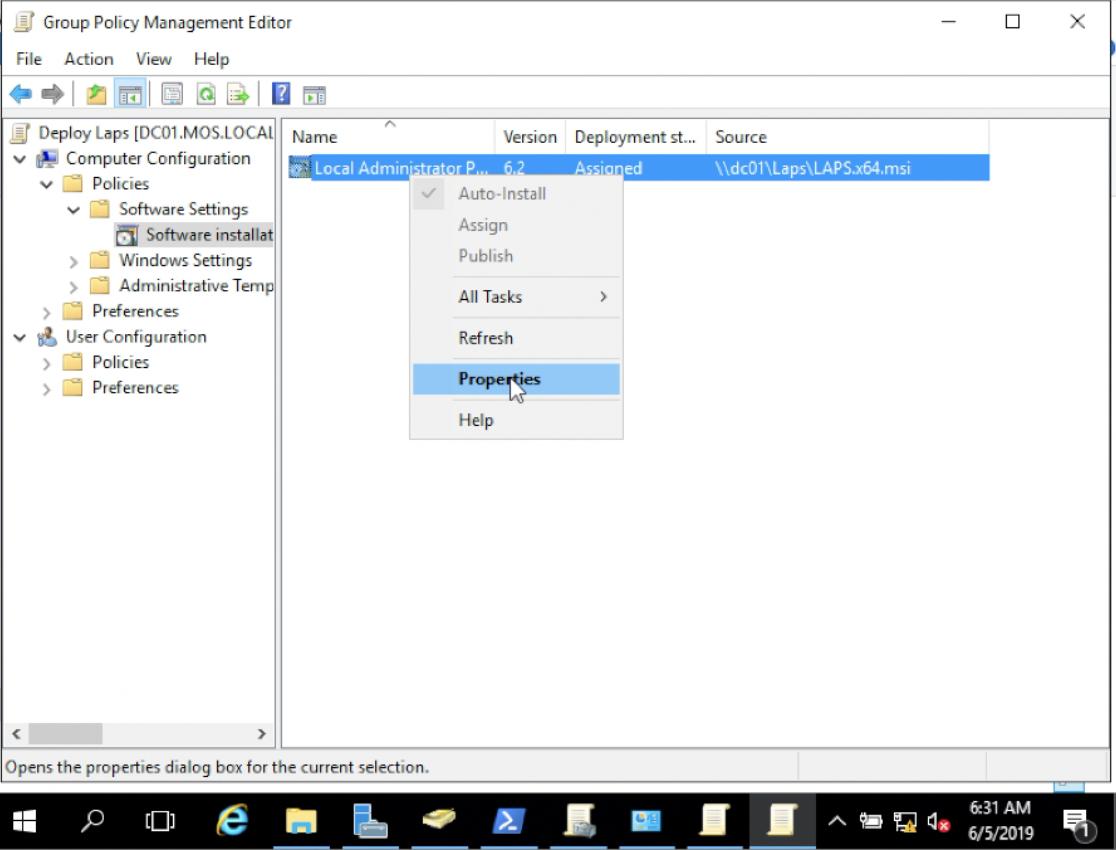Click the Export List toolbar icon
The image size is (1116, 850).
238,94
